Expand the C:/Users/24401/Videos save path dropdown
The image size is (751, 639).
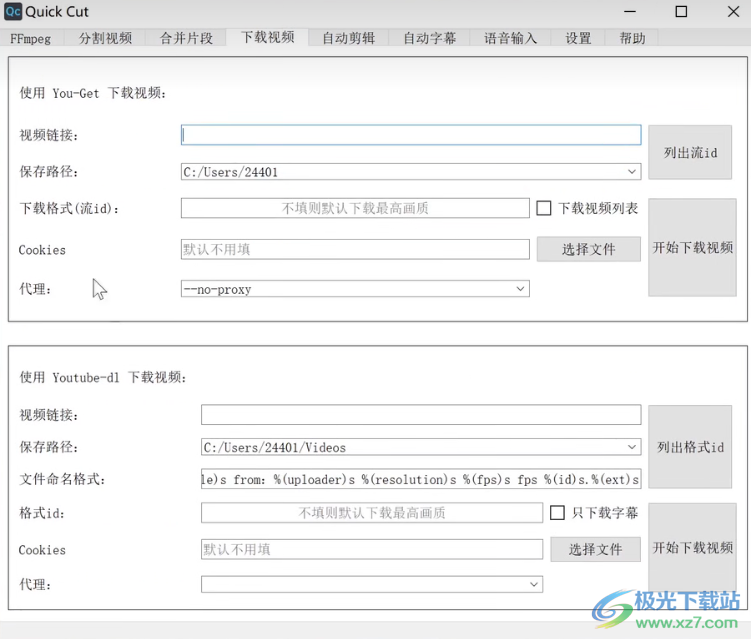(x=421, y=447)
